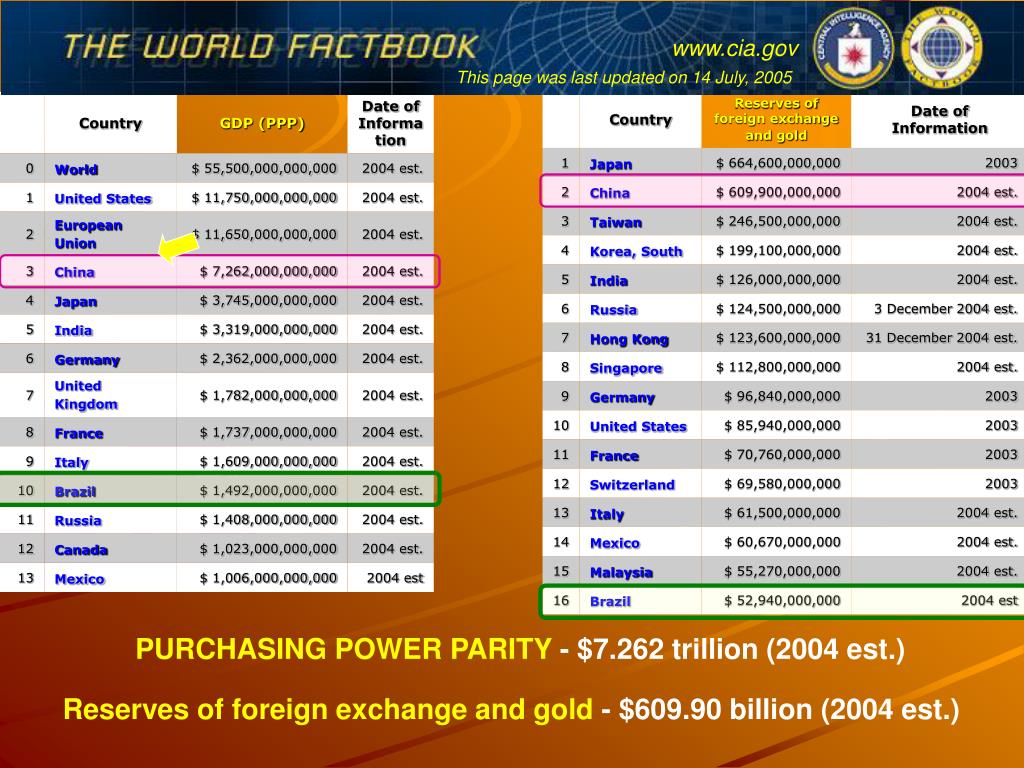Open the Brazil link in GDP table

[75, 492]
